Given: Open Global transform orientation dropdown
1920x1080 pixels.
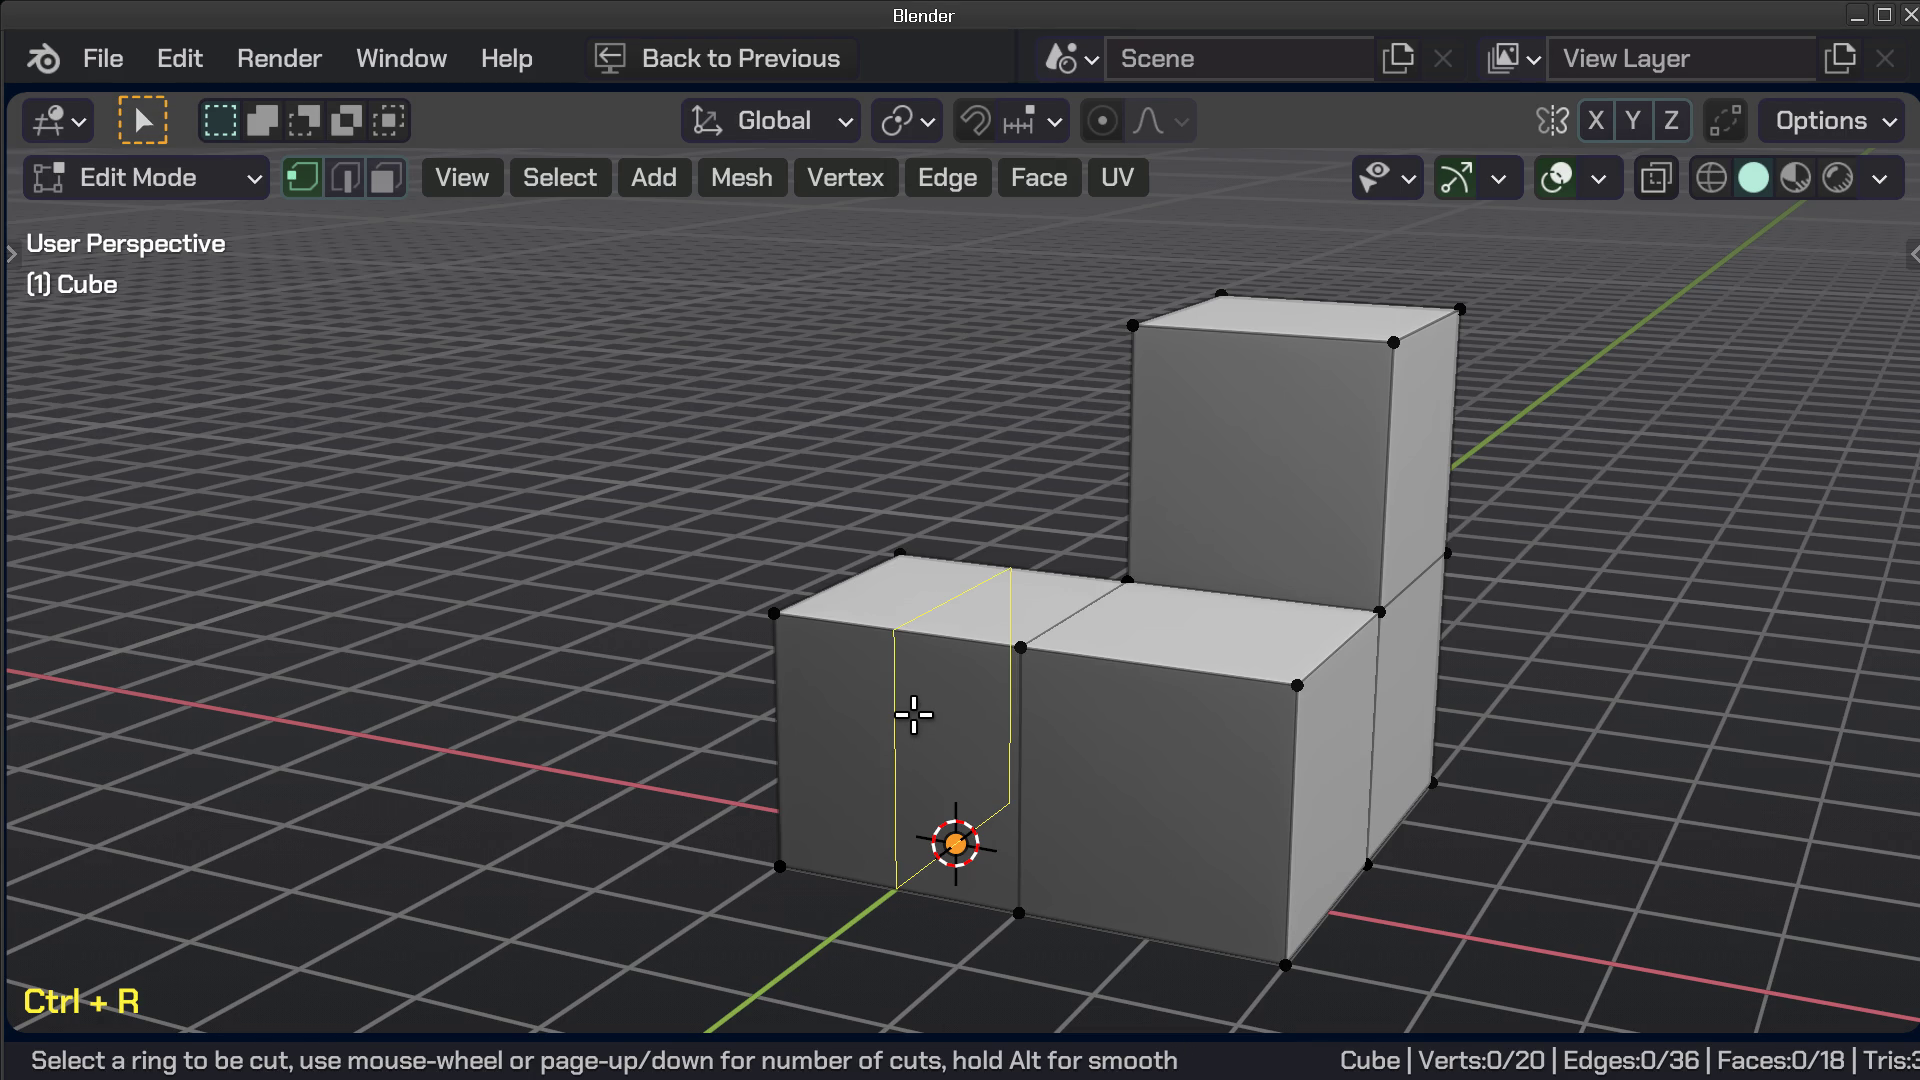Looking at the screenshot, I should 770,121.
